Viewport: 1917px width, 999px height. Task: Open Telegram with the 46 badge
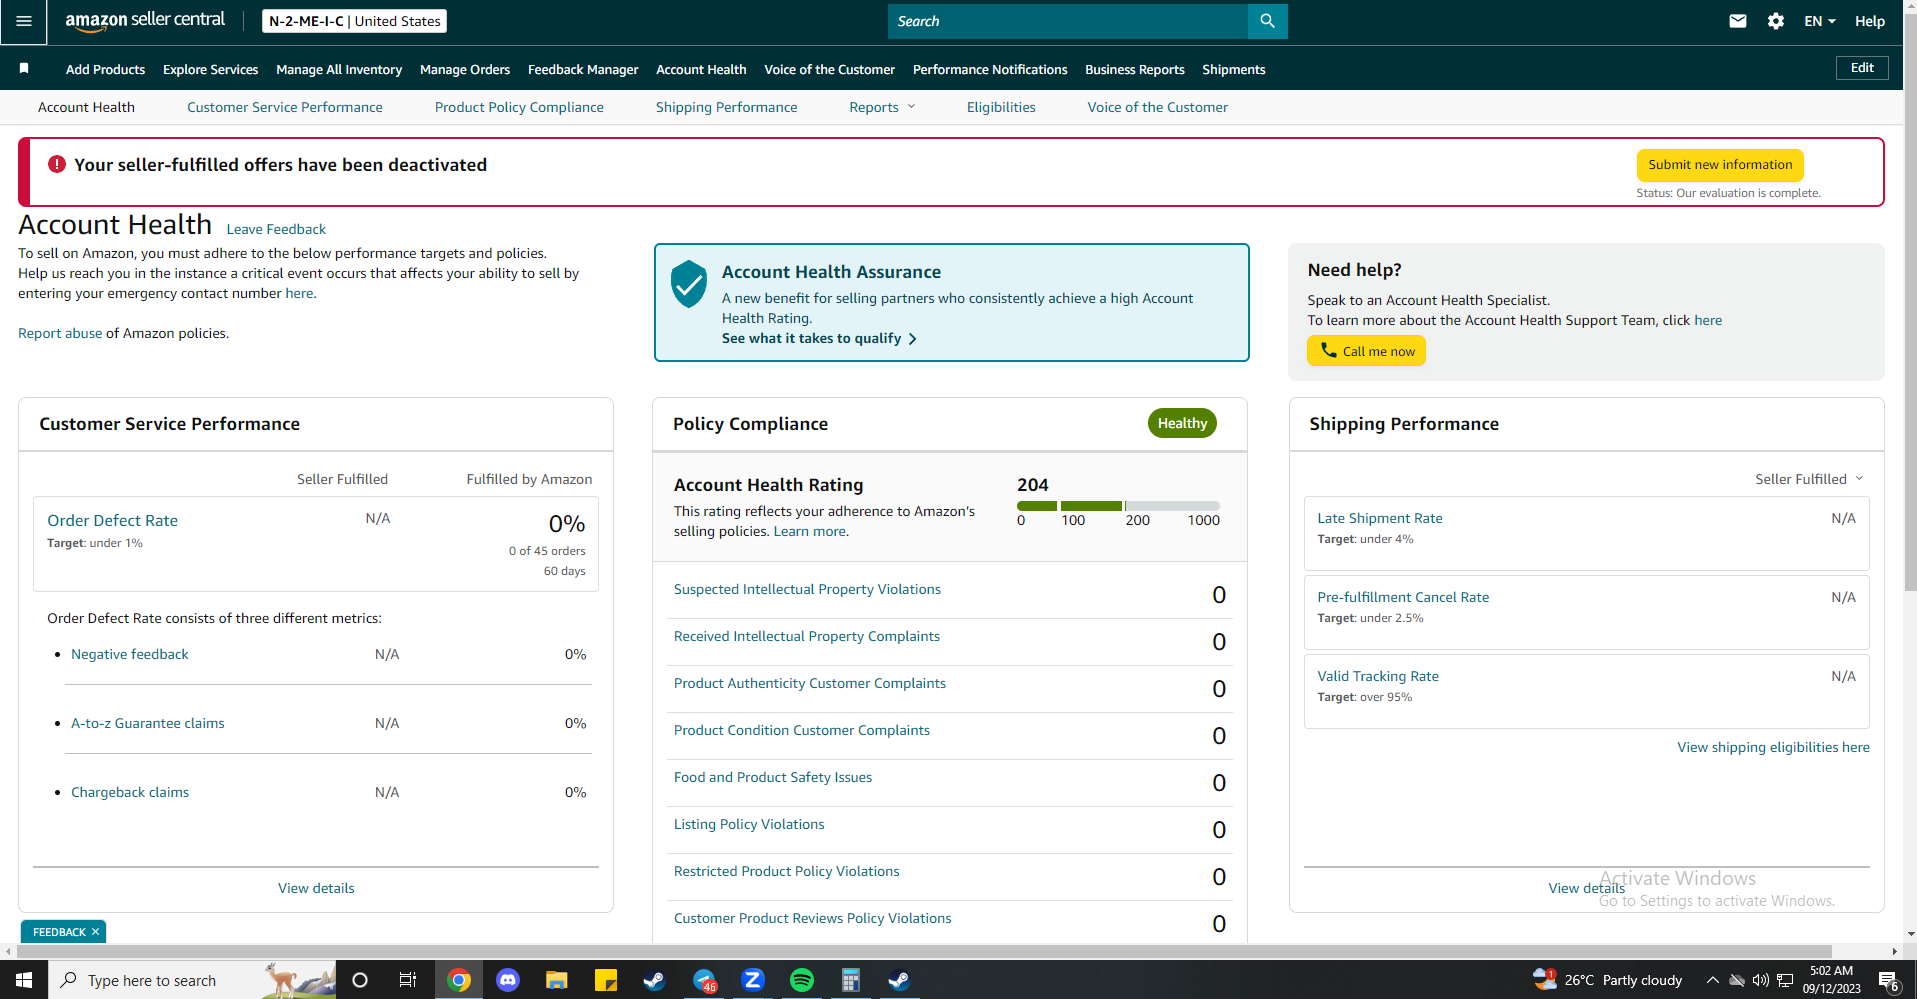click(x=704, y=980)
